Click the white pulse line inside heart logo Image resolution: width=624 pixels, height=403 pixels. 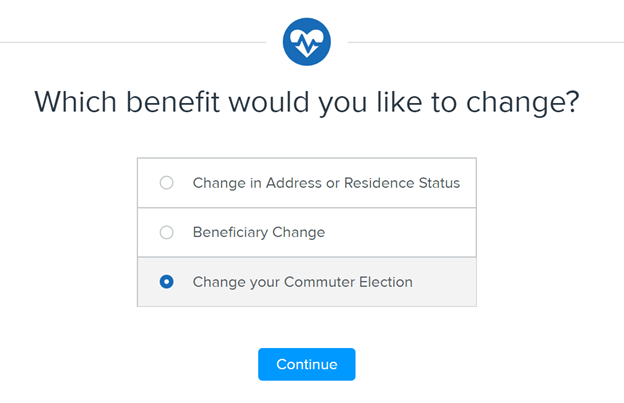pyautogui.click(x=306, y=43)
